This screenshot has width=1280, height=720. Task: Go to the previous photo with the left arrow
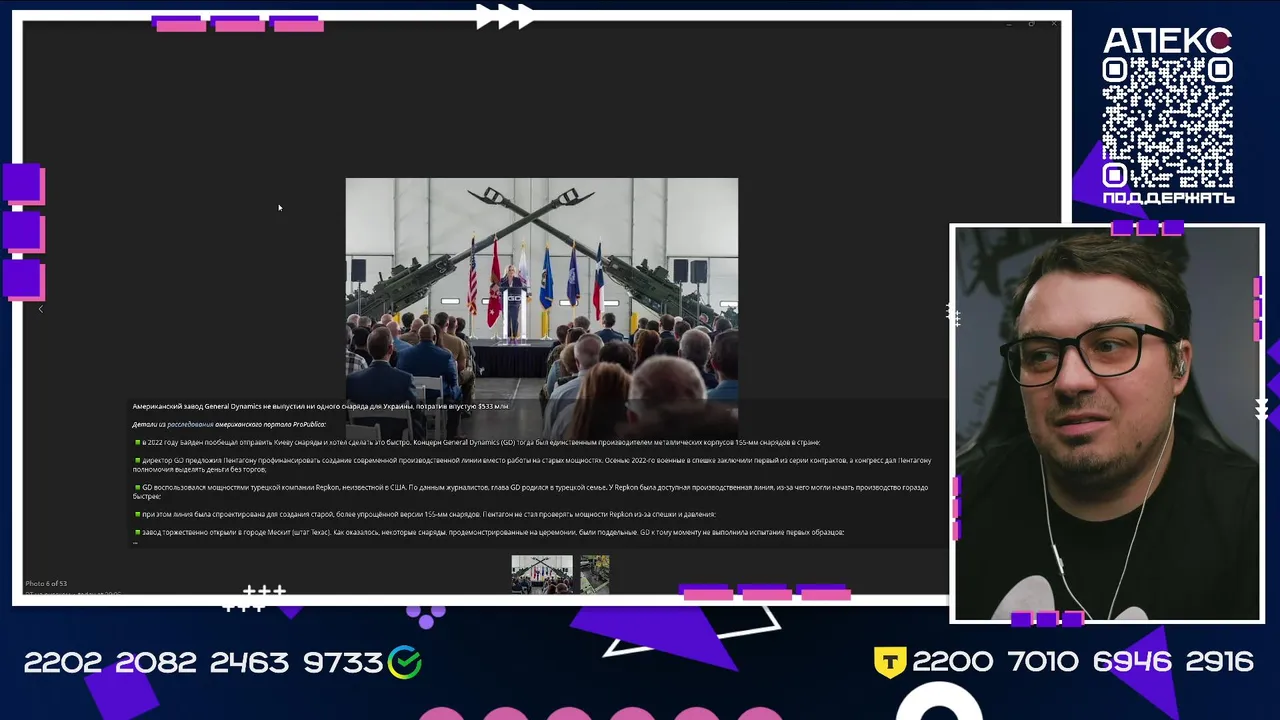[x=41, y=309]
